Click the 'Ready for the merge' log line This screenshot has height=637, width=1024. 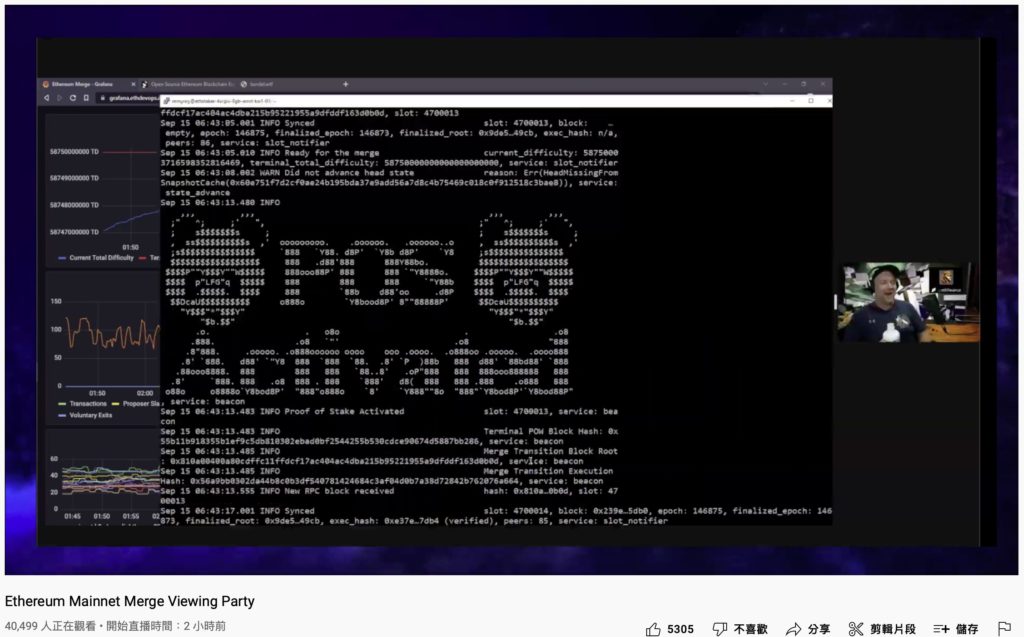tap(389, 158)
